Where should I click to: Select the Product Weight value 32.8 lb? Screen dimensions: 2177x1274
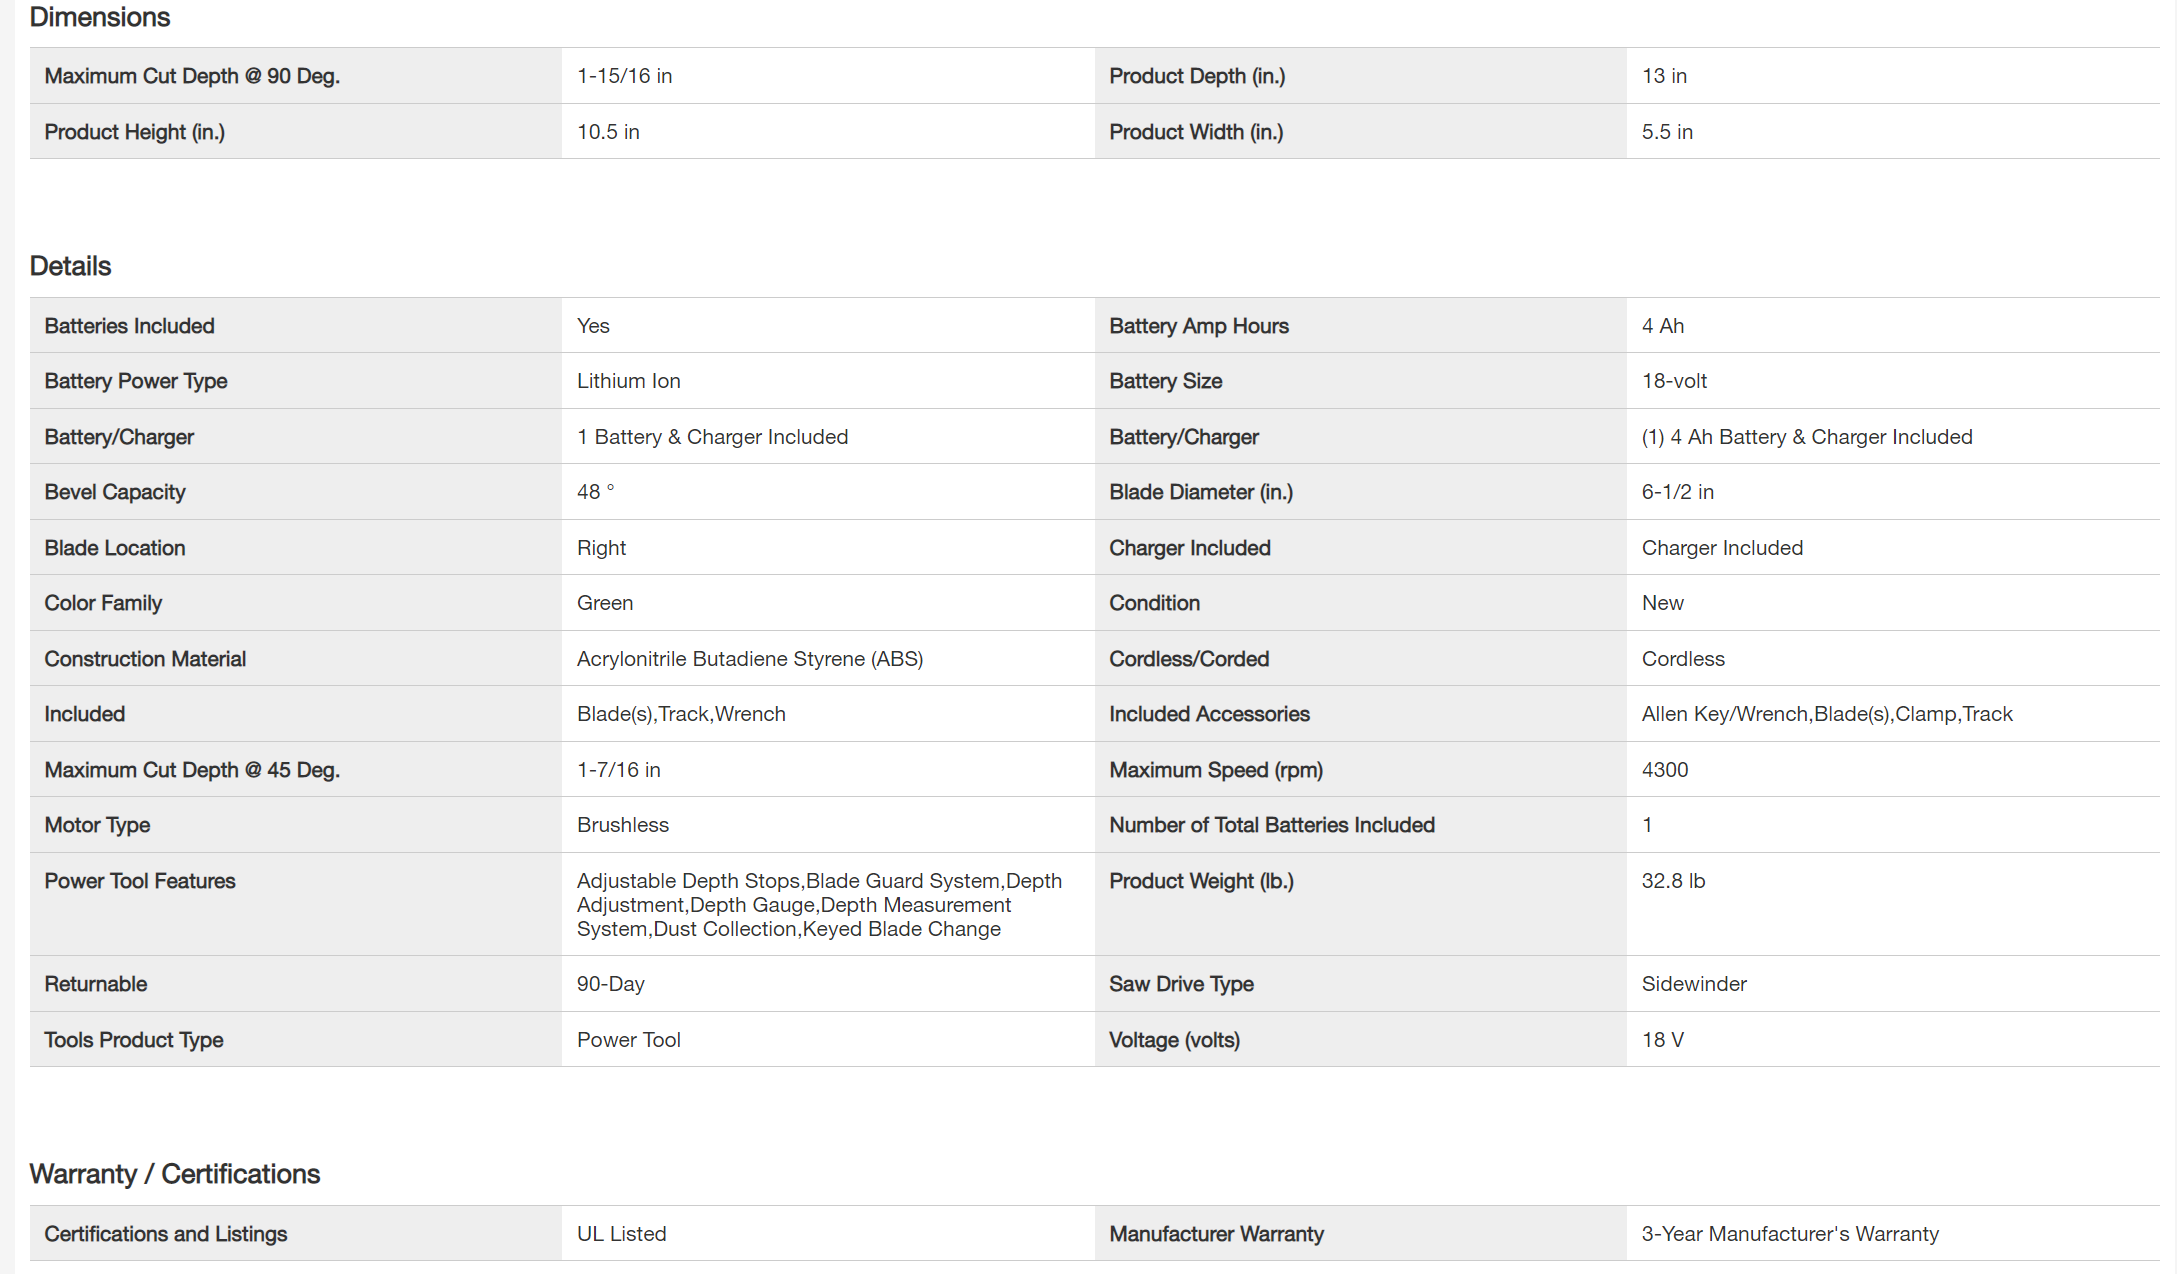point(1673,881)
